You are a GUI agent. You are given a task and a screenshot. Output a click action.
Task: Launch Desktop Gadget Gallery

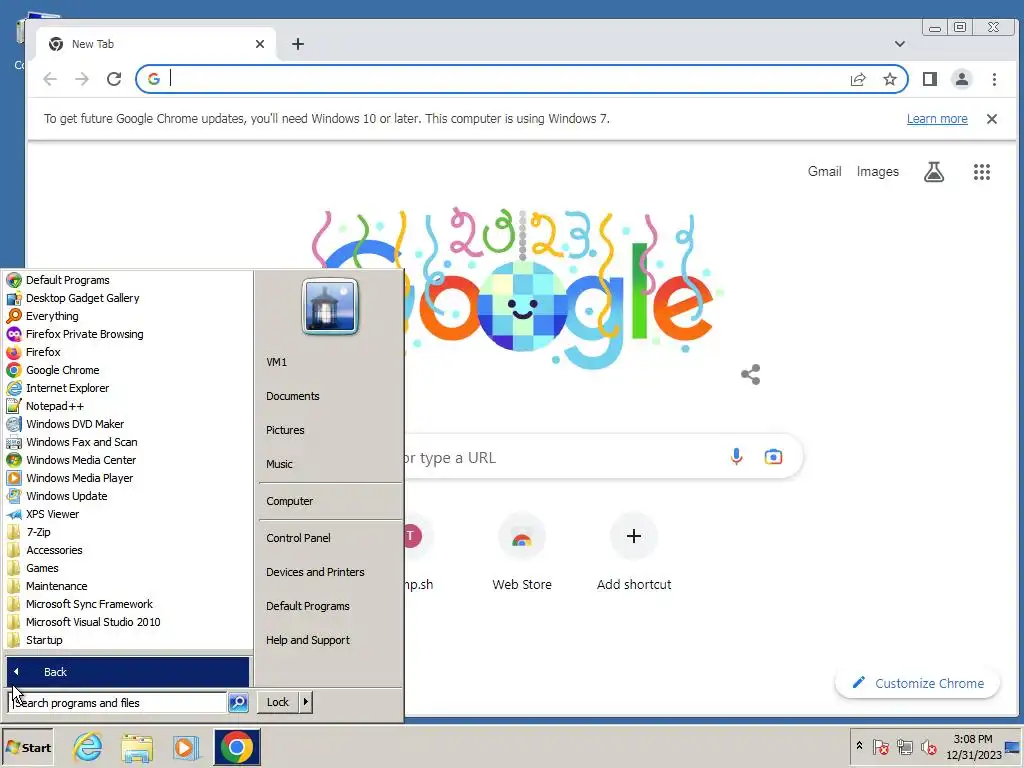pos(83,298)
